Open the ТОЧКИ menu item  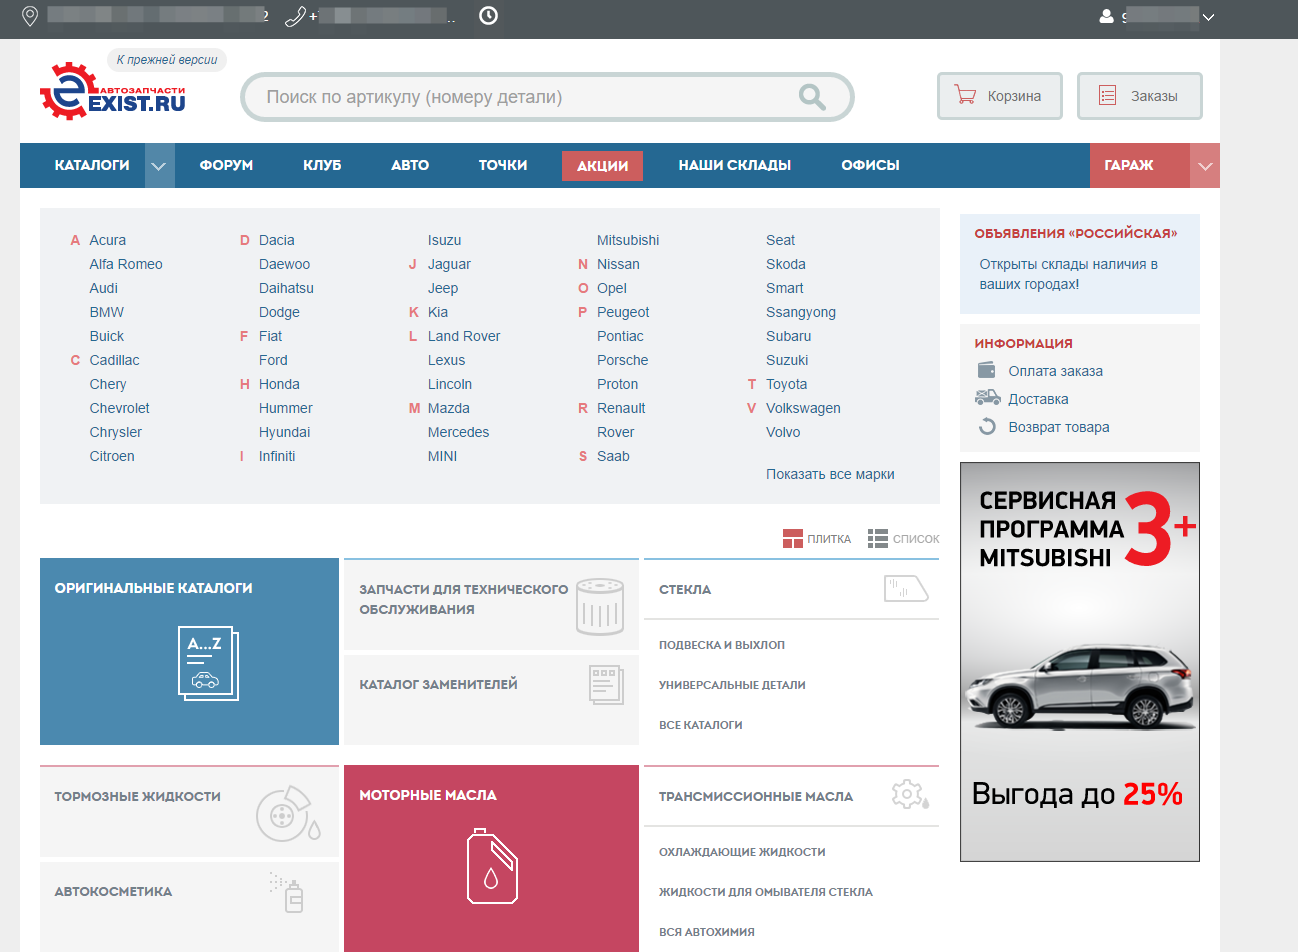click(503, 166)
